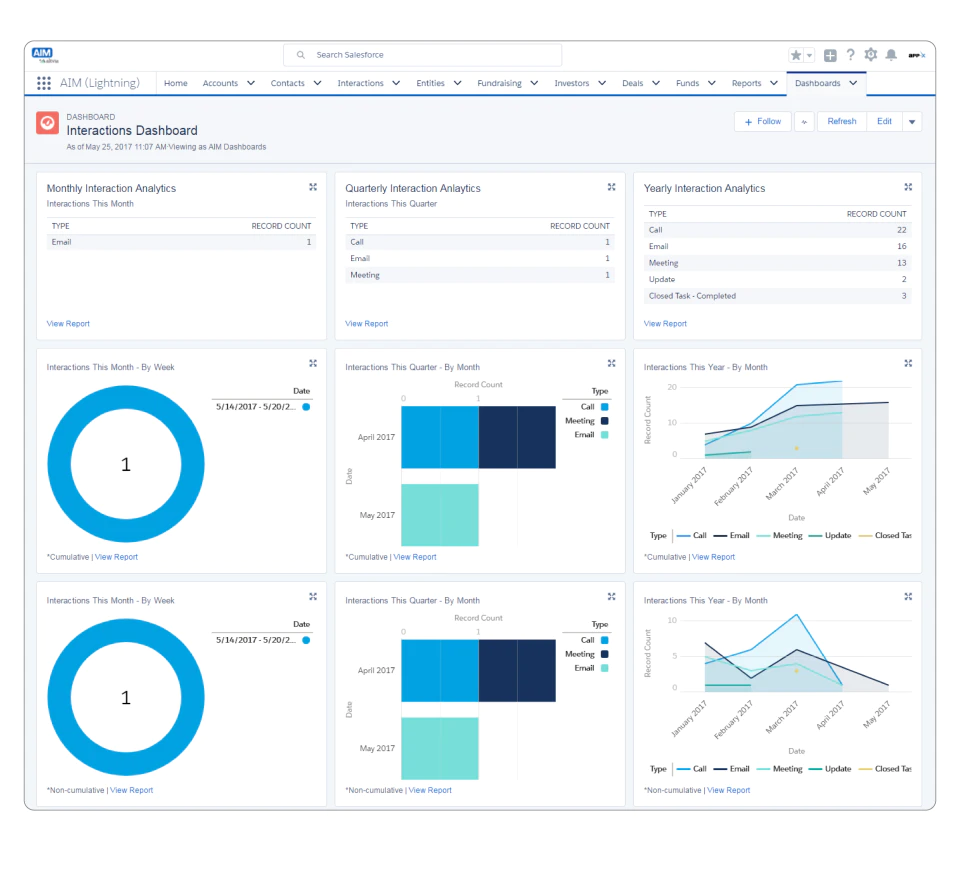The width and height of the screenshot is (960, 885).
Task: Open the App Launcher grid icon
Action: [x=43, y=83]
